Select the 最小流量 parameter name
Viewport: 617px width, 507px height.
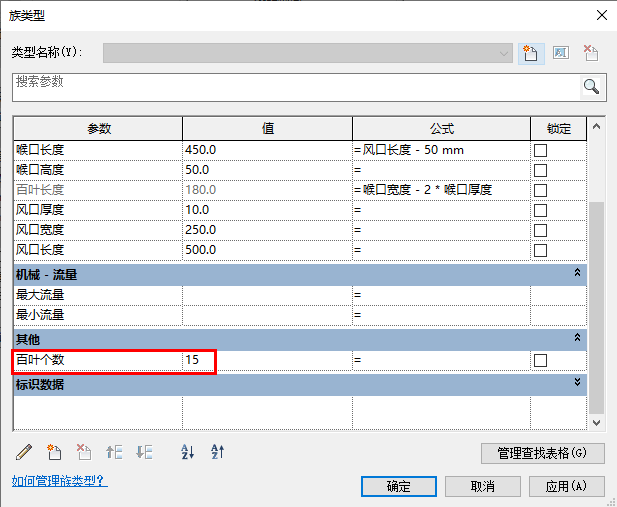[x=40, y=315]
